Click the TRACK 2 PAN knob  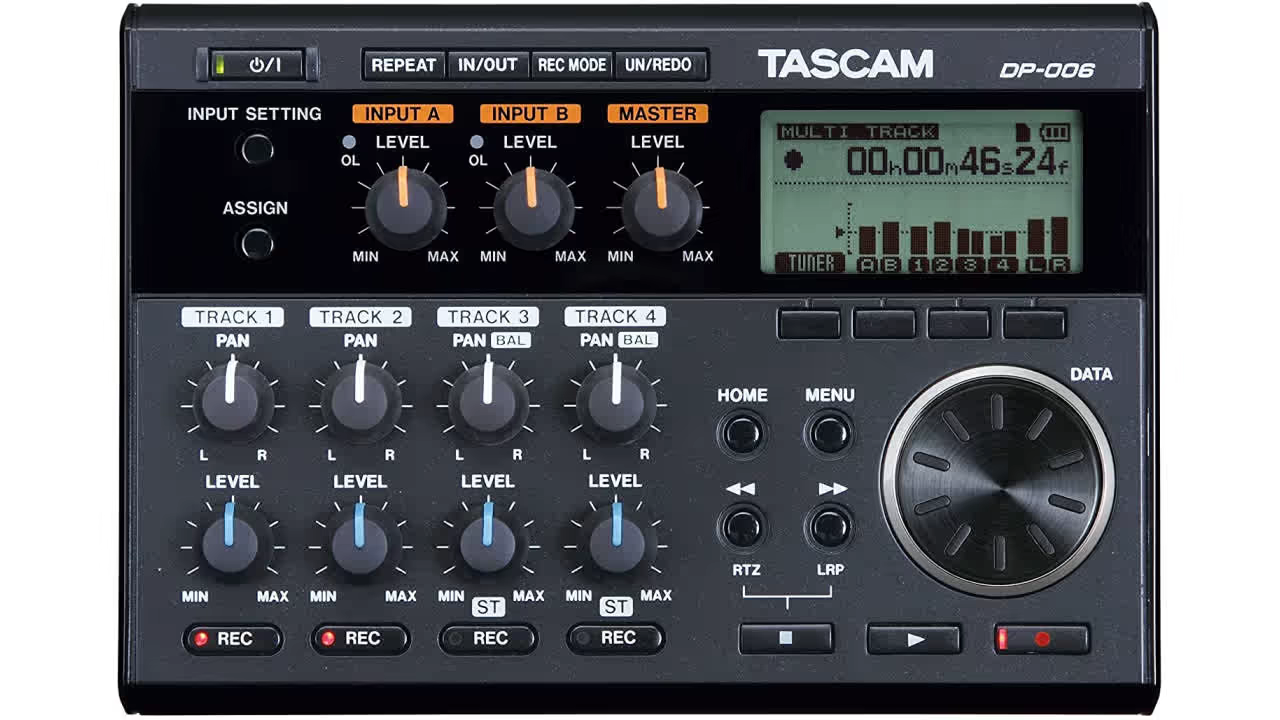[360, 401]
